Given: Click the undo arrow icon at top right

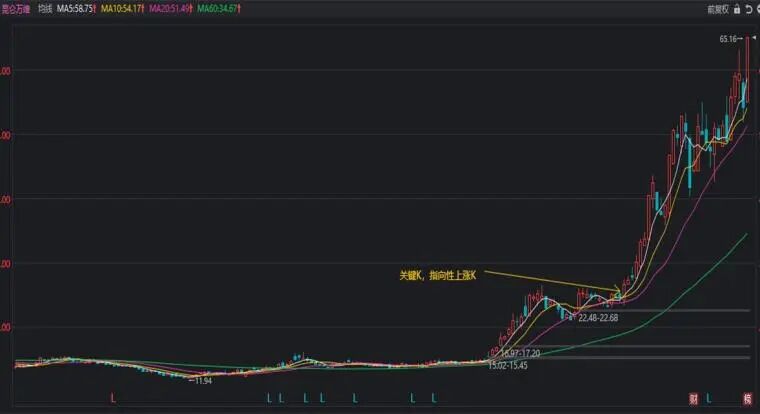Looking at the screenshot, I should tap(748, 9).
